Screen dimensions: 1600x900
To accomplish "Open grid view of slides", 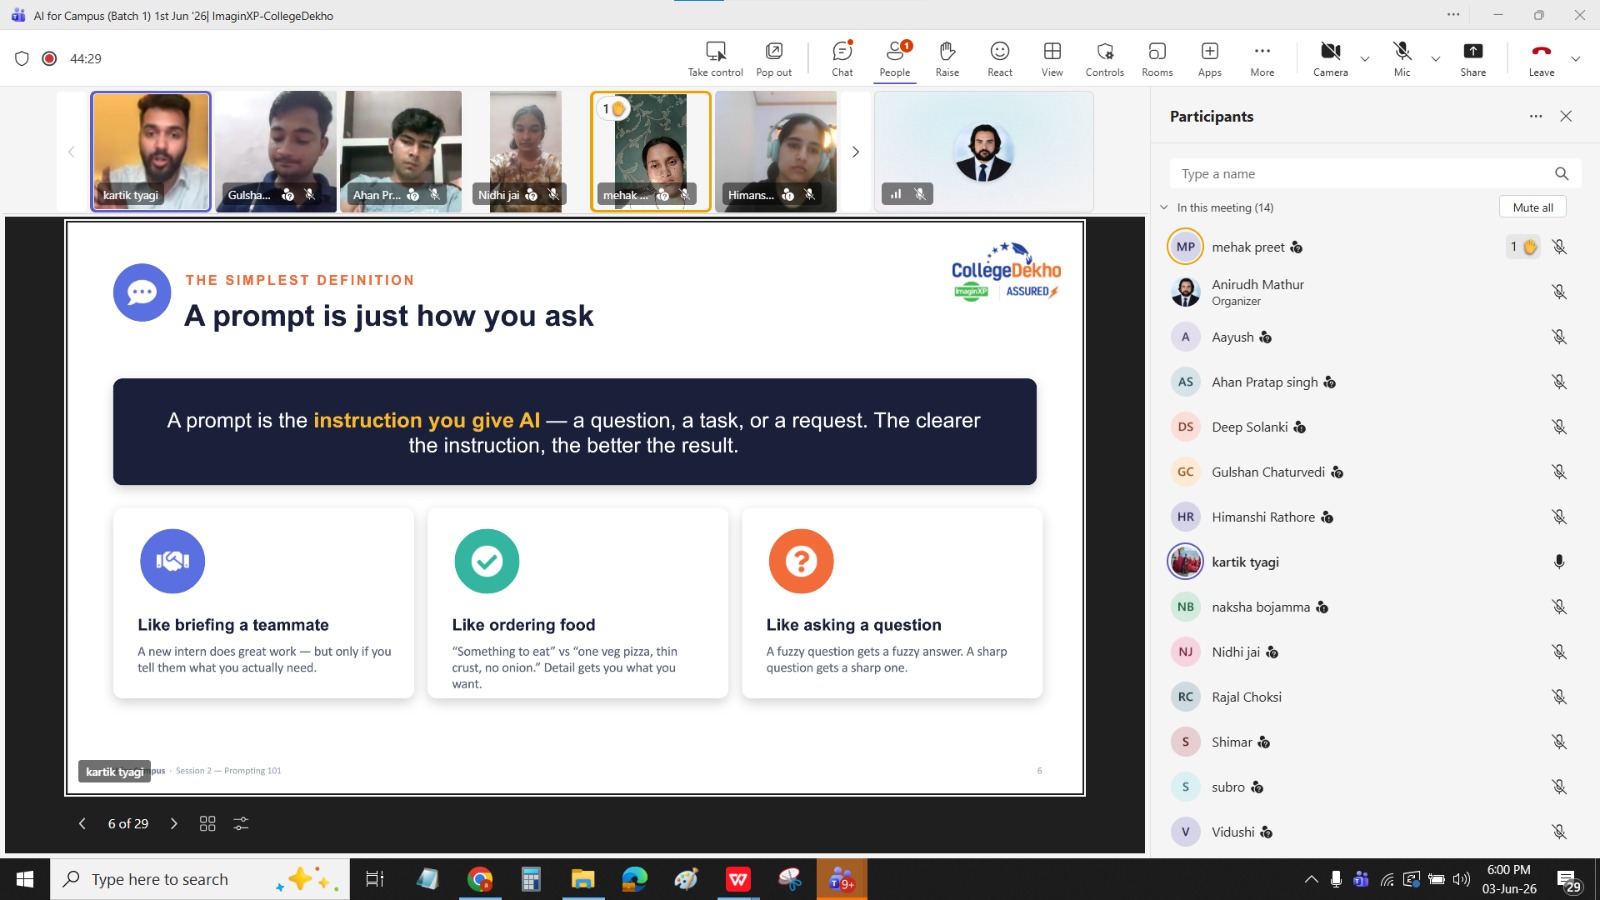I will click(208, 824).
